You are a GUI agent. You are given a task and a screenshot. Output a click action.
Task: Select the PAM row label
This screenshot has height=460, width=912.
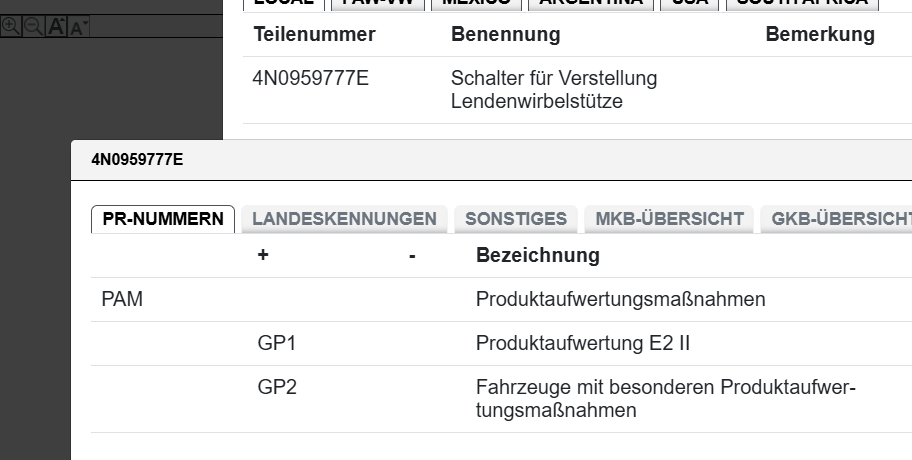pyautogui.click(x=123, y=299)
